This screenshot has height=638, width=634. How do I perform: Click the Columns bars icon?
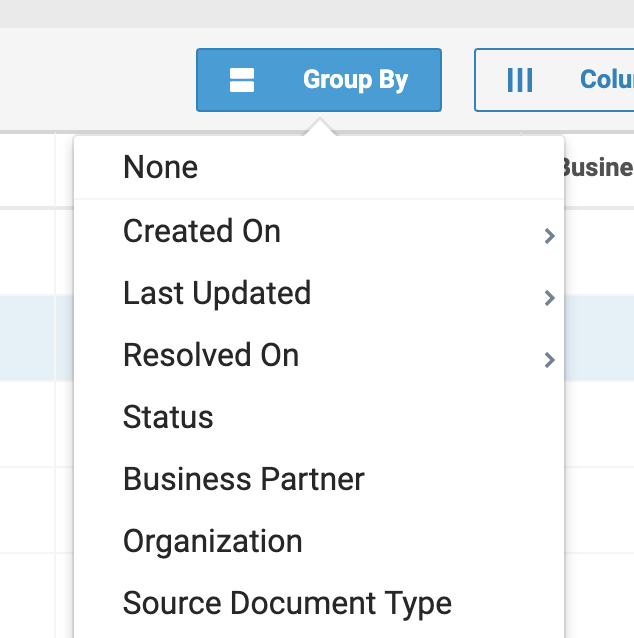pyautogui.click(x=520, y=80)
